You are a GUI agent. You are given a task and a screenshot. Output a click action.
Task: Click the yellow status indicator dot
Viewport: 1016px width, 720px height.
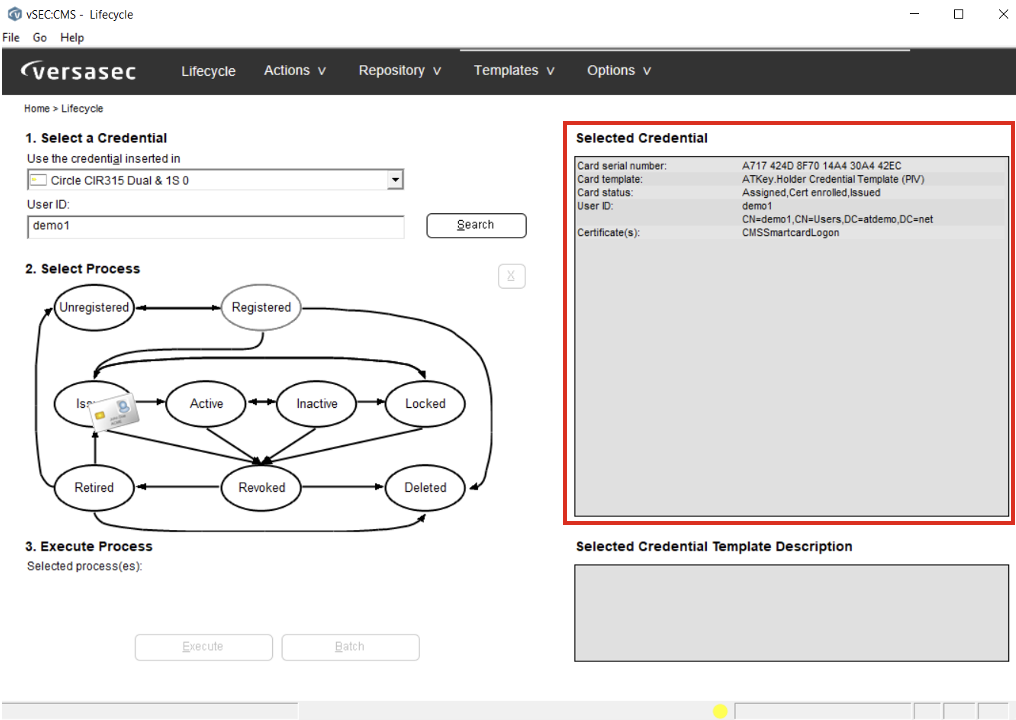pos(720,712)
